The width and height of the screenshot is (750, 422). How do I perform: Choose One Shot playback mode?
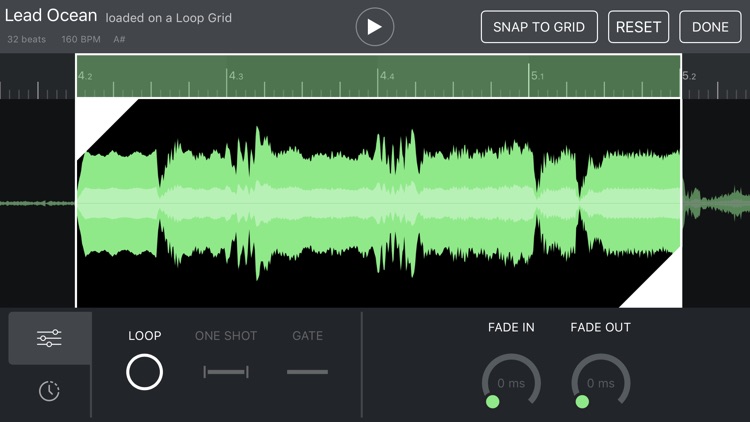pos(226,372)
